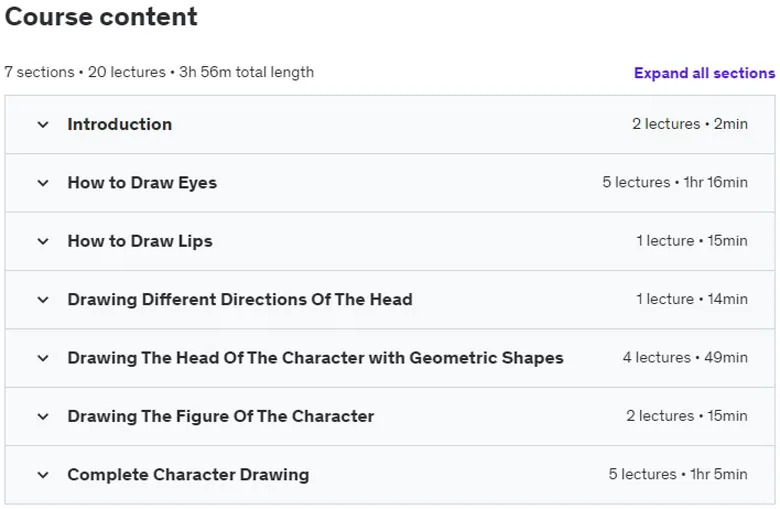Screen dimensions: 780x509
Task: Click chevron beside Drawing Different Directions Of The Head
Action: pyautogui.click(x=43, y=300)
